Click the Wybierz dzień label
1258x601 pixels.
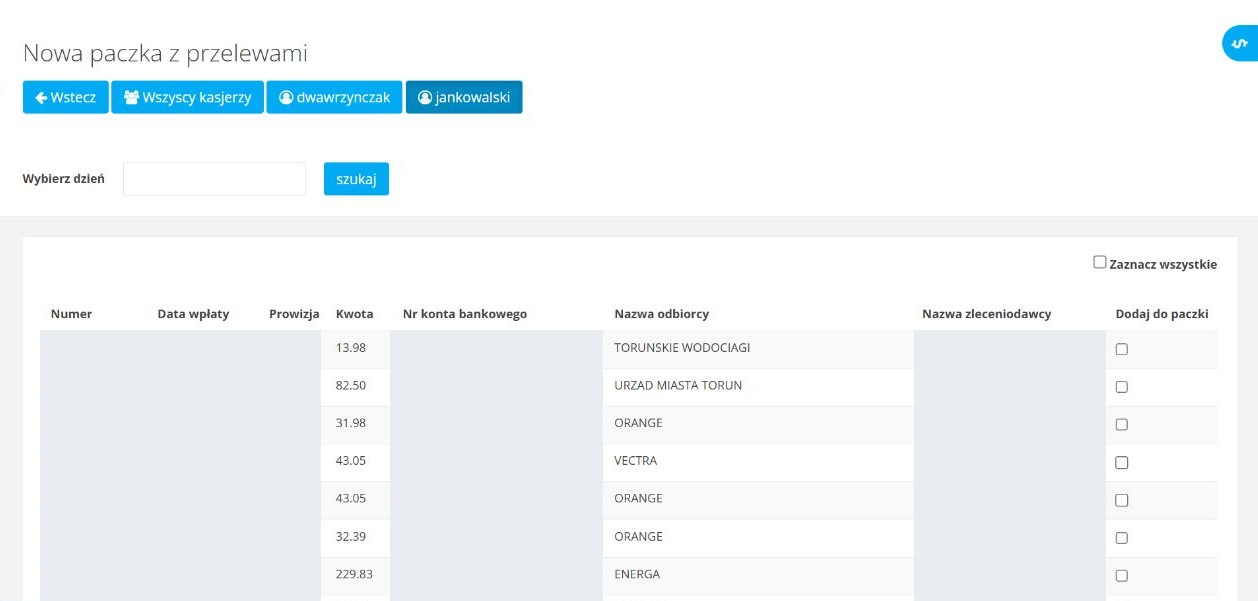64,179
